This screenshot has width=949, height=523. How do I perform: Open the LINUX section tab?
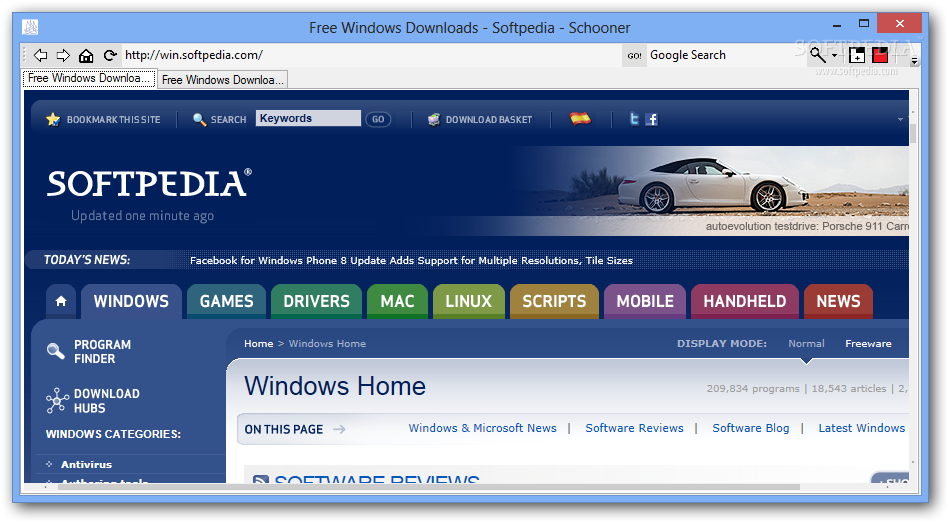pyautogui.click(x=468, y=301)
